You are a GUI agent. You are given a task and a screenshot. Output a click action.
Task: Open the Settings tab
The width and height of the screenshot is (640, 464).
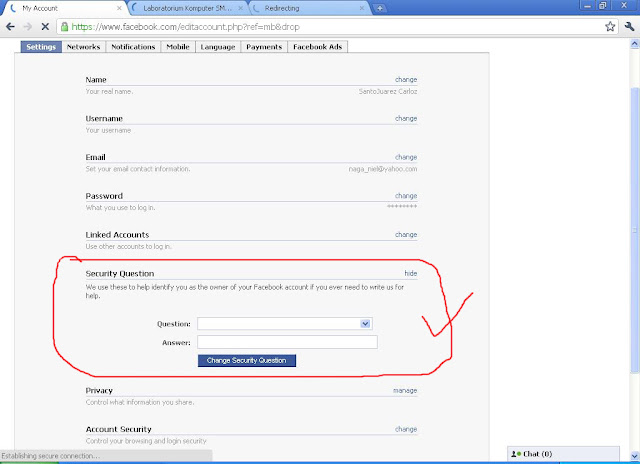pos(41,47)
